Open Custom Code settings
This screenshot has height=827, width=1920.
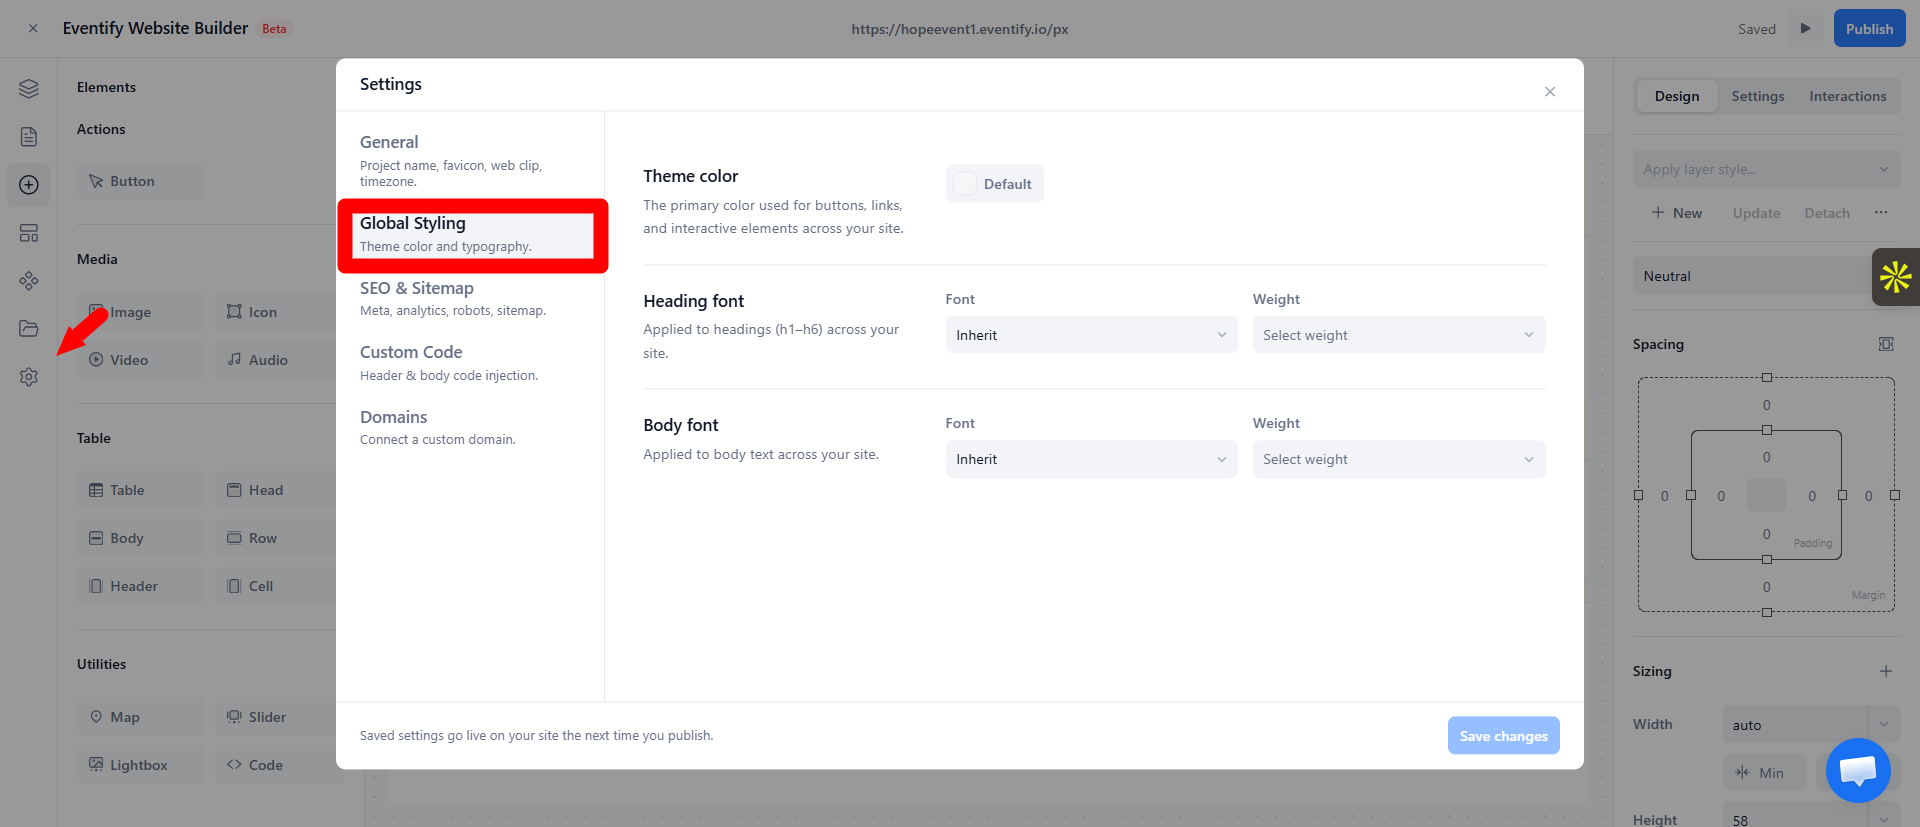[x=470, y=363]
